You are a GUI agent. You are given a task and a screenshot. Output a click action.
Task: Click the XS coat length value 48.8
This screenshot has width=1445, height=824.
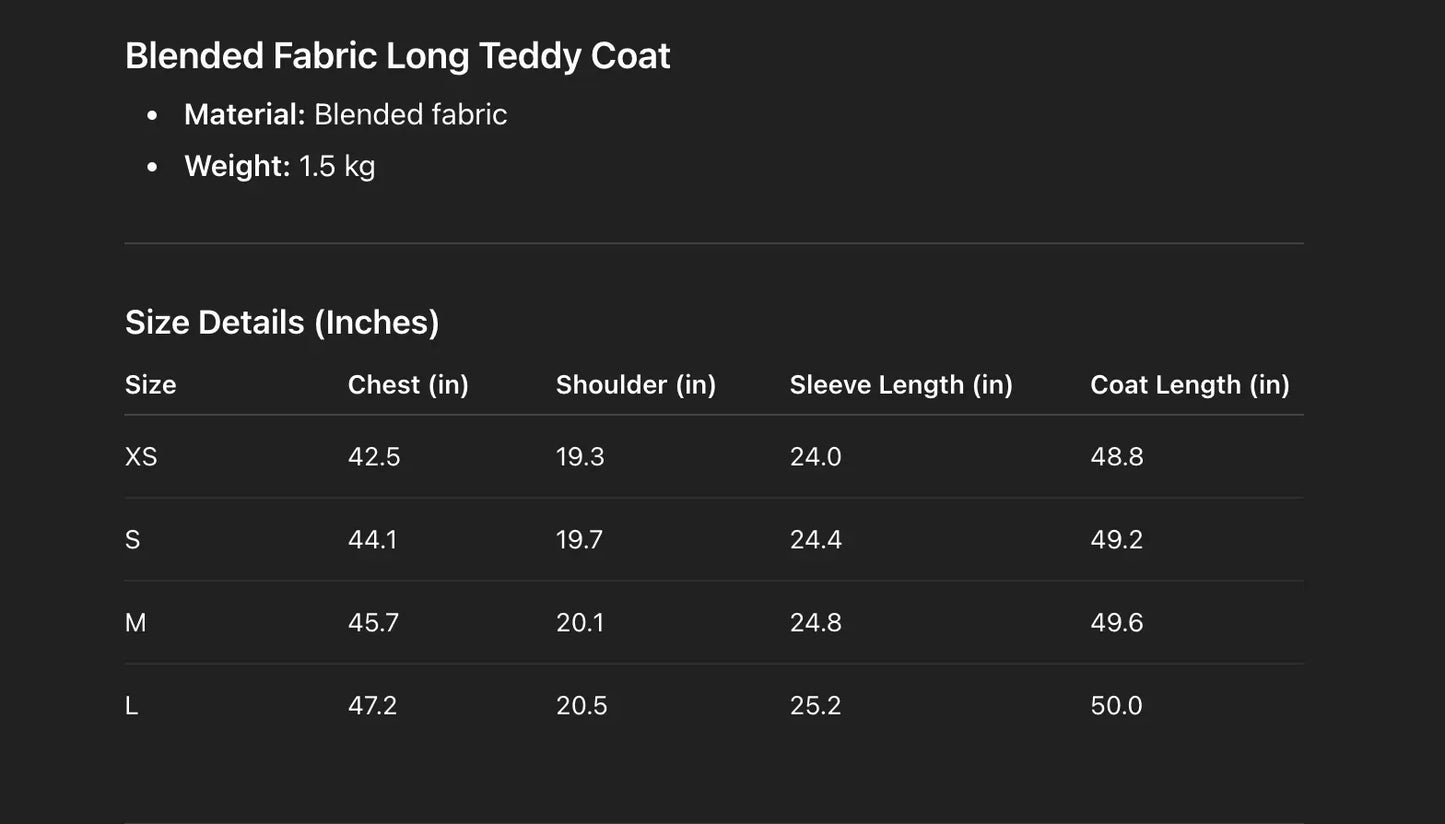coord(1117,457)
